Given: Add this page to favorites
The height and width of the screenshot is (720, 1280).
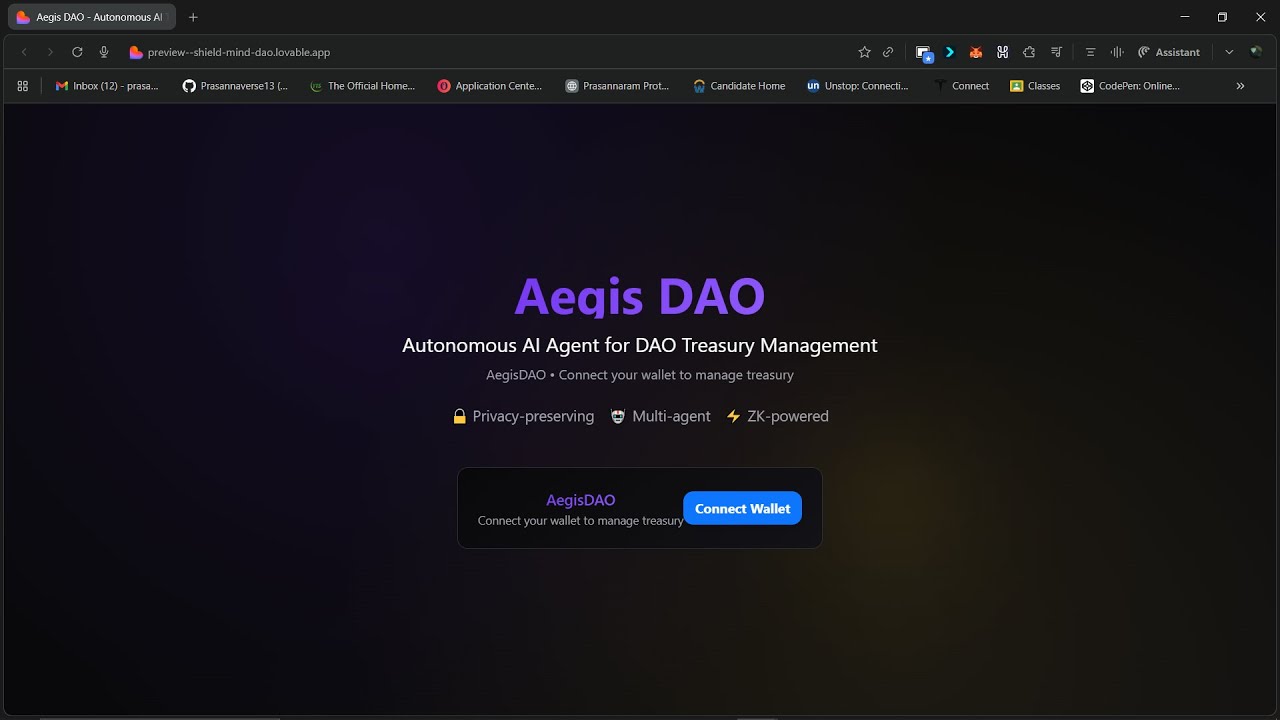Looking at the screenshot, I should click(864, 51).
